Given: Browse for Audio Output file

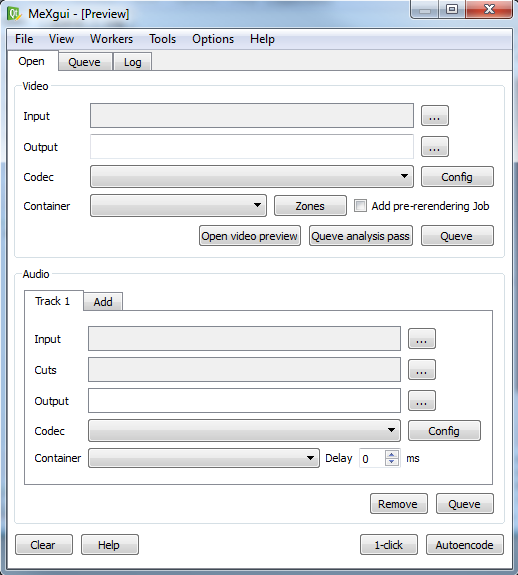Looking at the screenshot, I should (x=422, y=400).
